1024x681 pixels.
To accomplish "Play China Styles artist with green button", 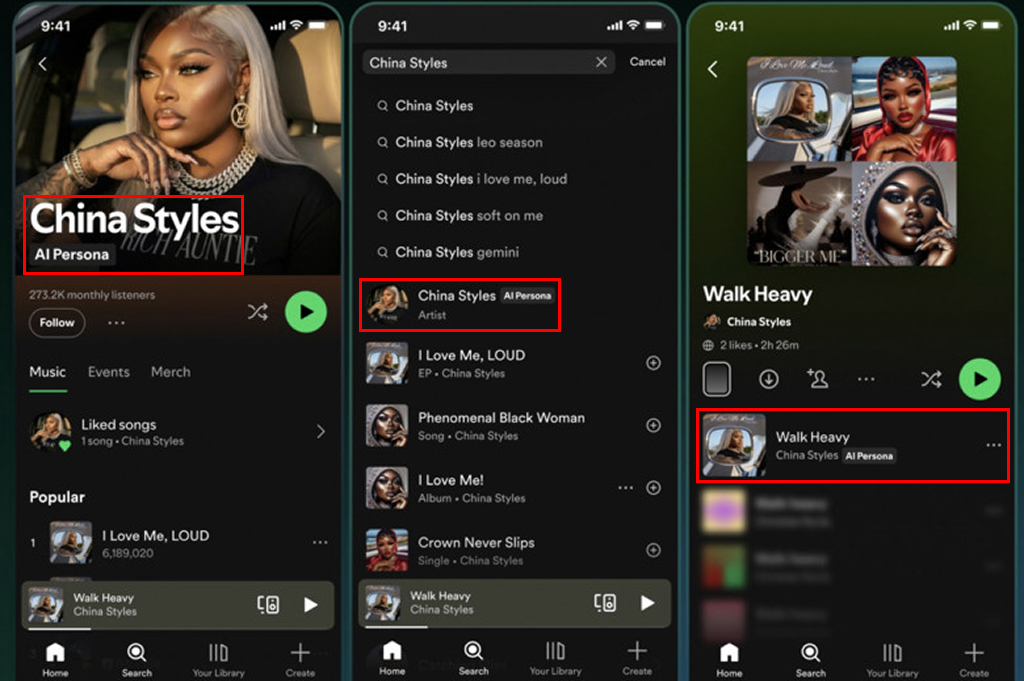I will (306, 312).
